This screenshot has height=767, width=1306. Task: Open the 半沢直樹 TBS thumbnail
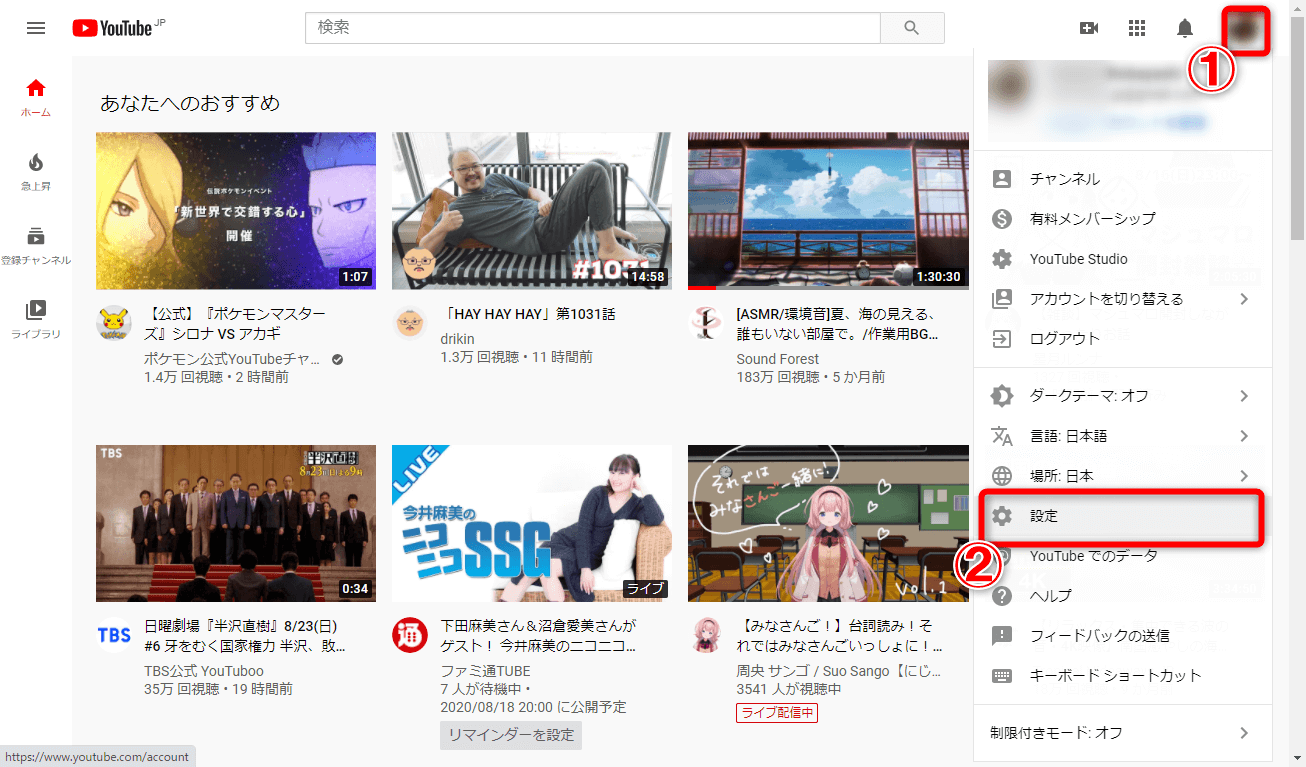(236, 523)
